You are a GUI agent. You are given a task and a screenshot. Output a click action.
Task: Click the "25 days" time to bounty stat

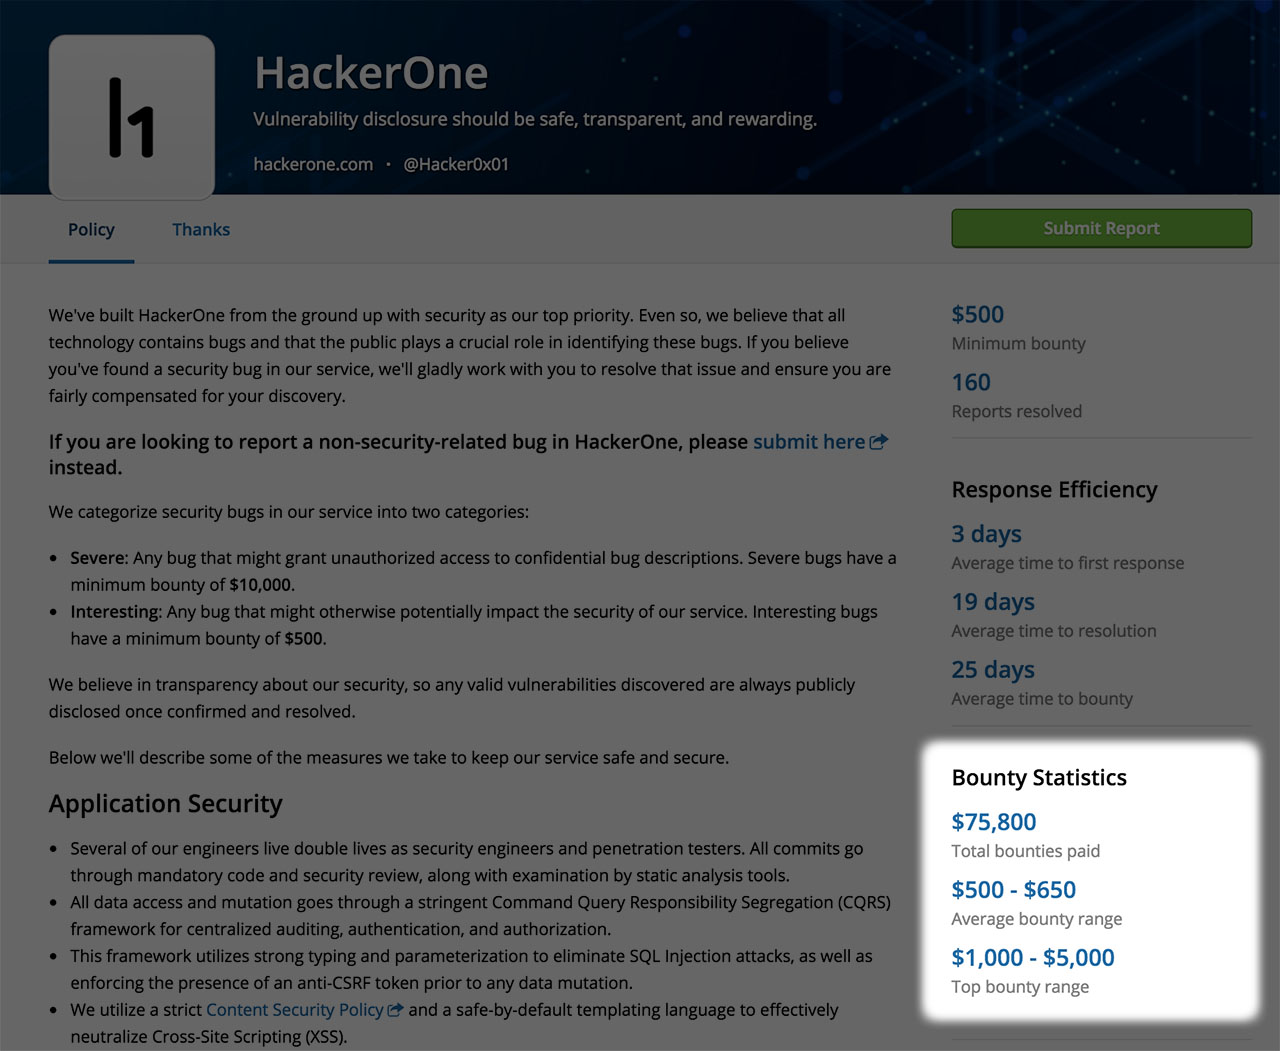992,670
